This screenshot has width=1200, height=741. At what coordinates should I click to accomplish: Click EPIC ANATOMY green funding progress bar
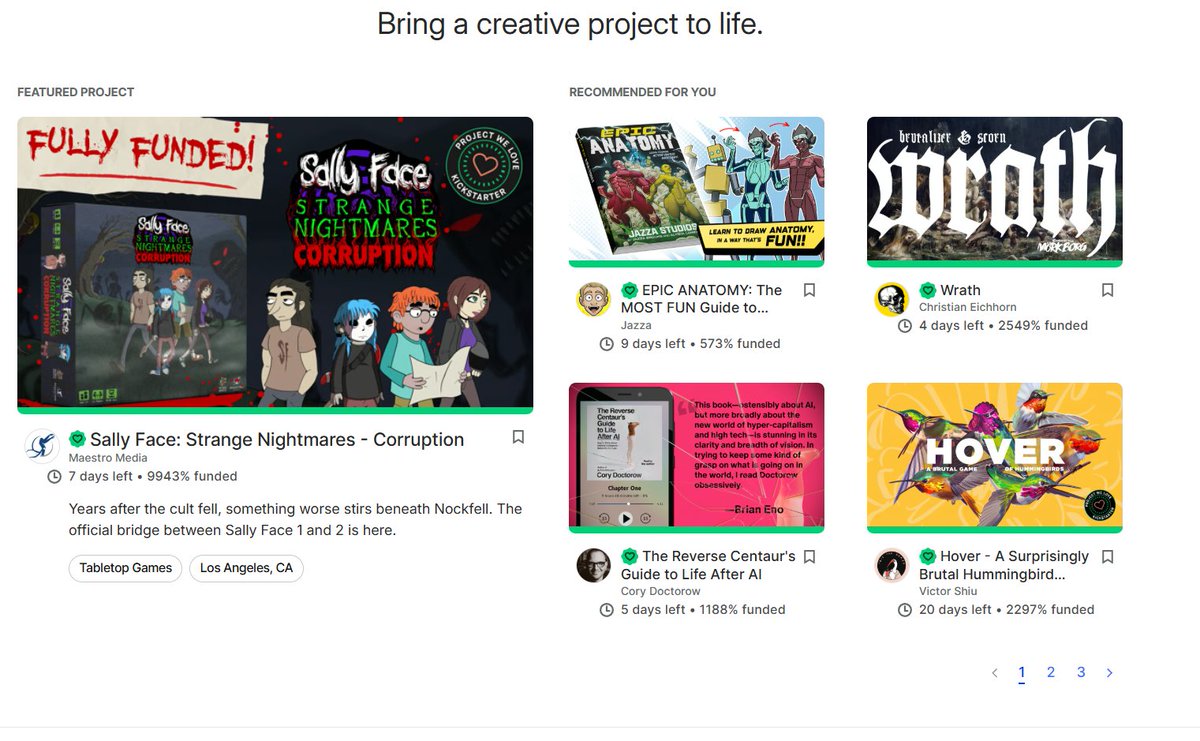697,264
